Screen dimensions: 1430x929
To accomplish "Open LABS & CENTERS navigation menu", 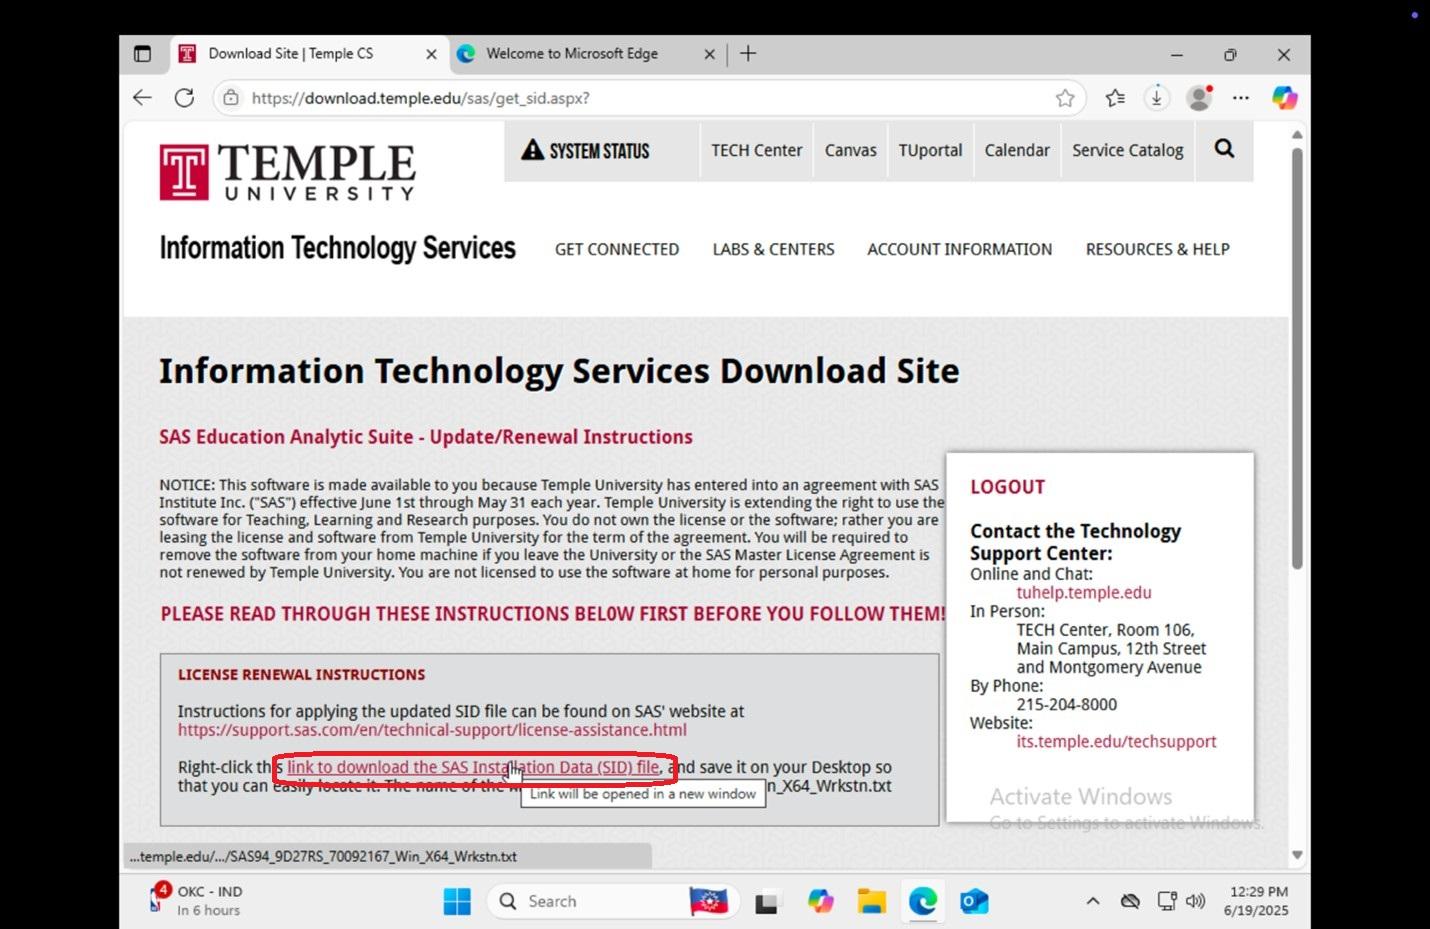I will pyautogui.click(x=773, y=249).
